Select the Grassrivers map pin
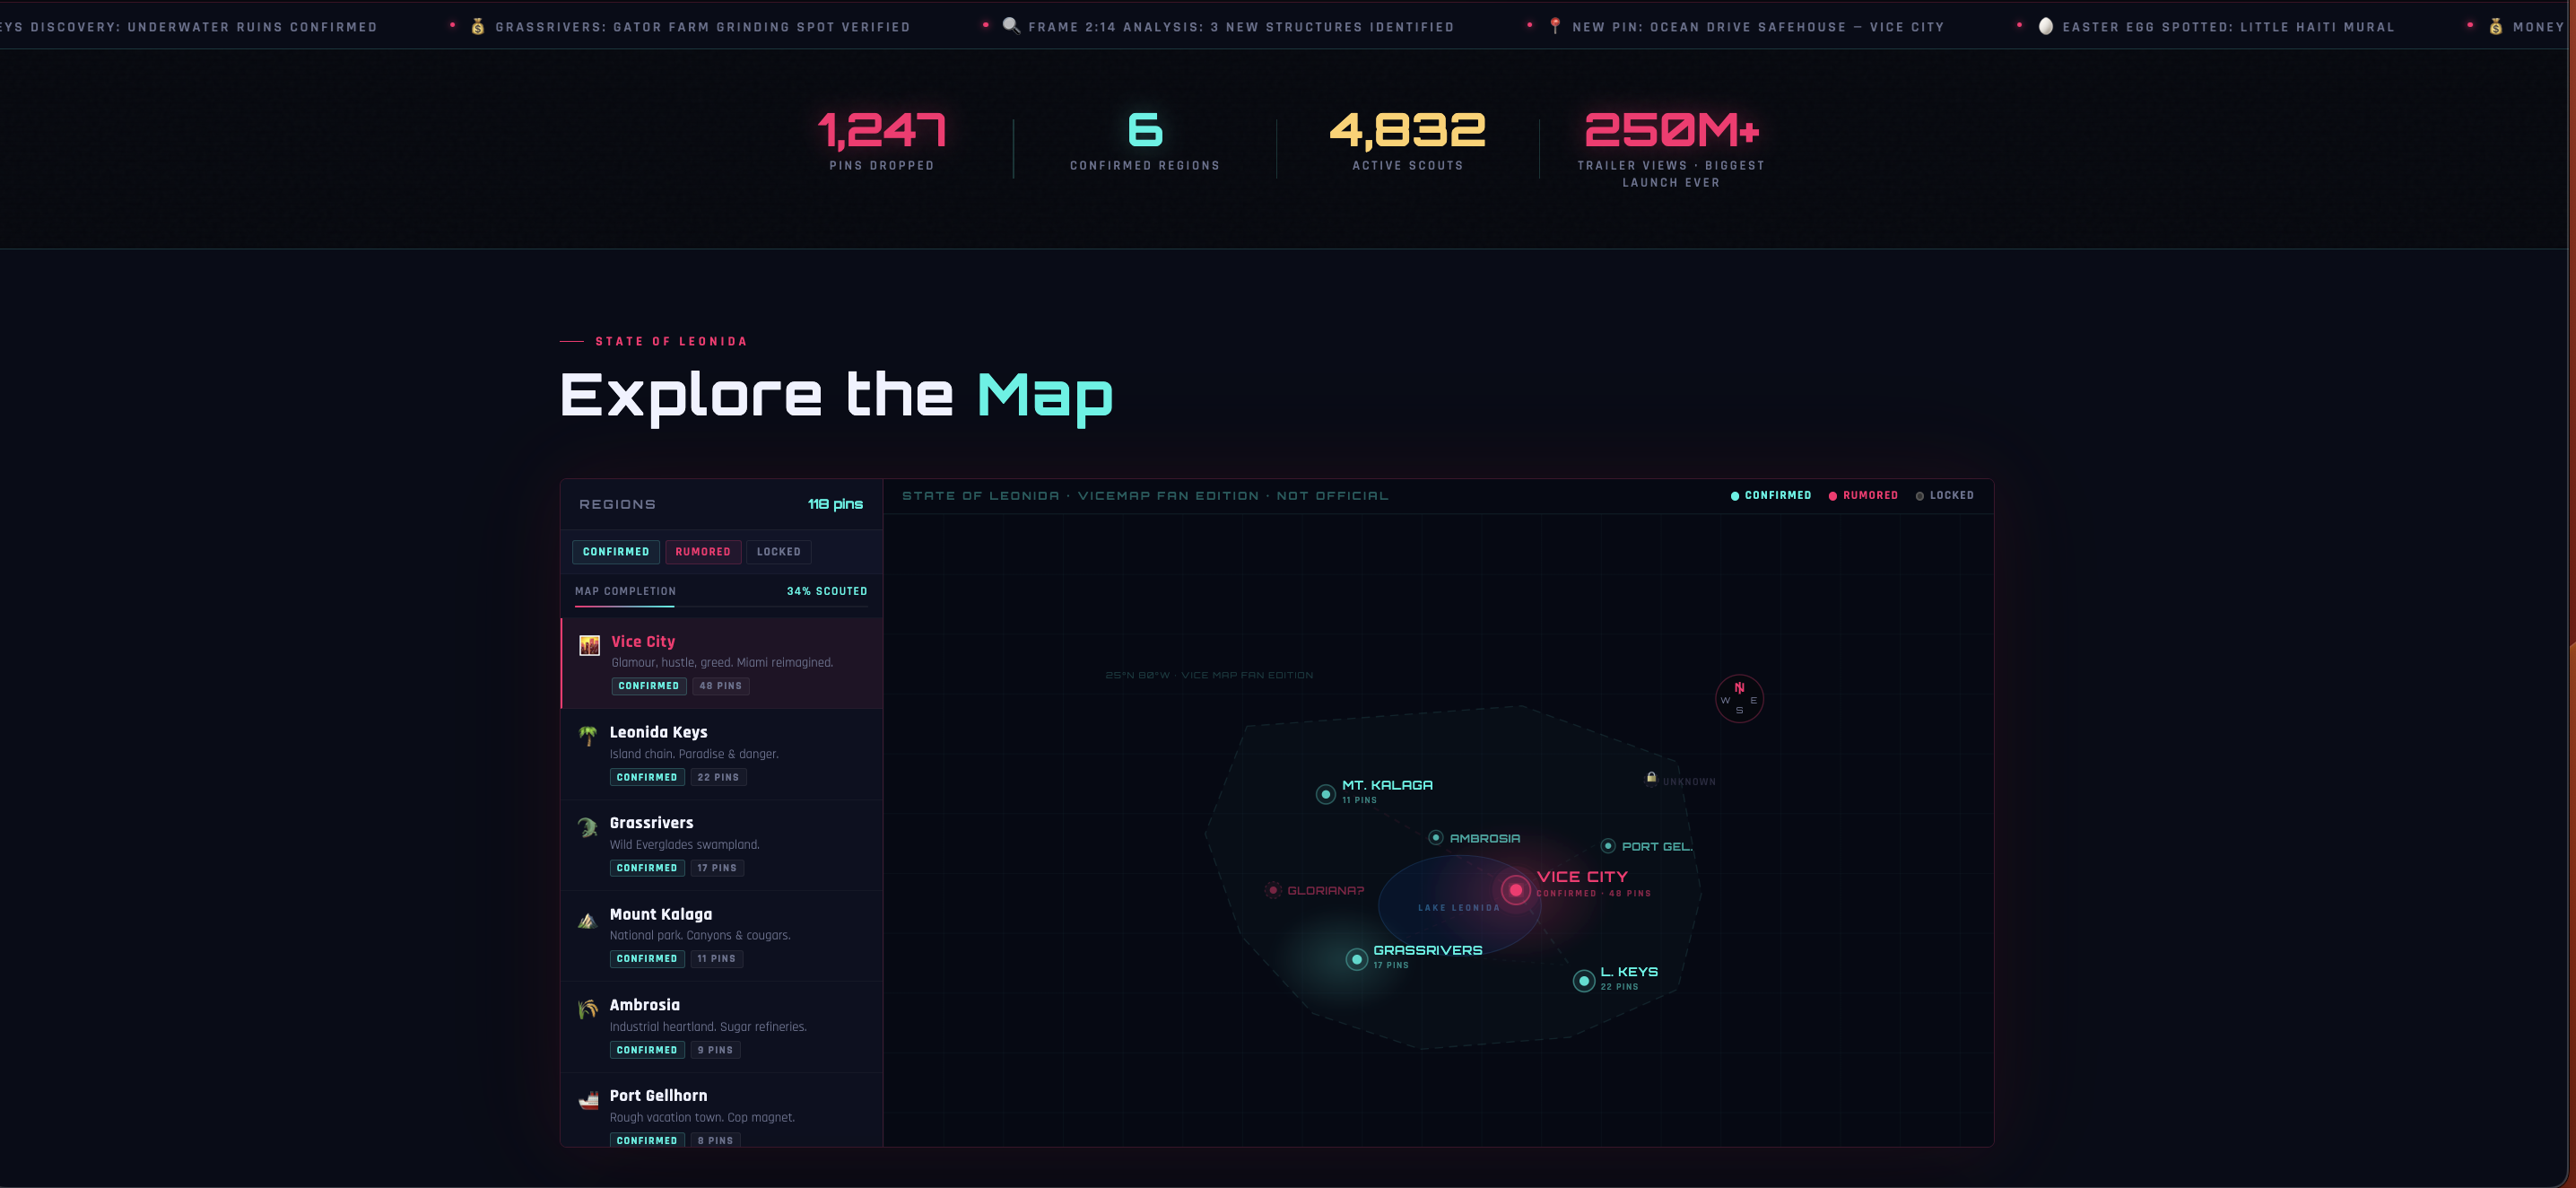Screen dimensions: 2576x1188 (1356, 959)
